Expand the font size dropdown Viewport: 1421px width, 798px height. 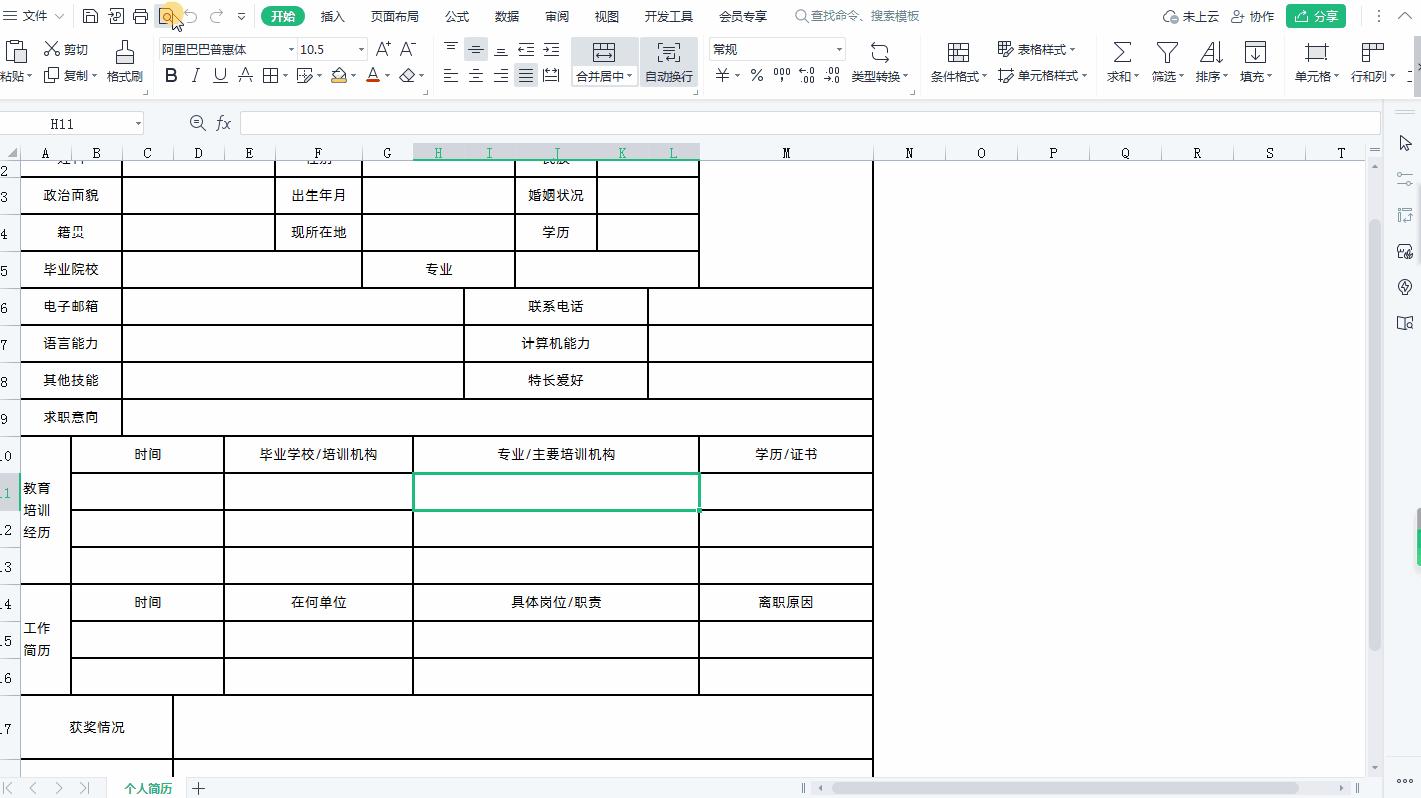pyautogui.click(x=360, y=48)
